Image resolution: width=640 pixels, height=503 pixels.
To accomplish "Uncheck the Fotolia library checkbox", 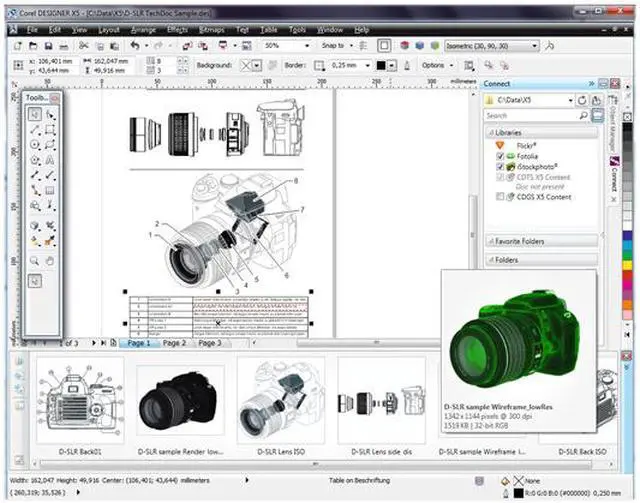I will (x=502, y=157).
